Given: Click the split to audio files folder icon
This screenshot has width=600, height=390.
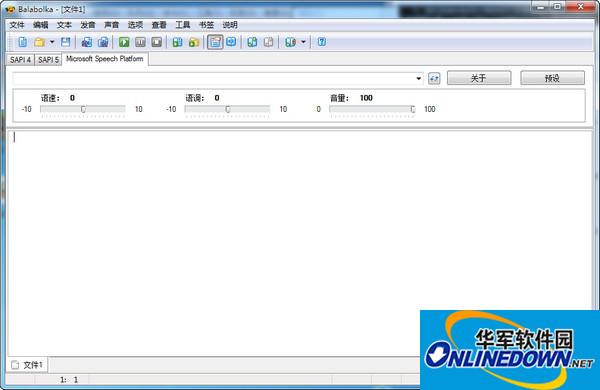Looking at the screenshot, I should click(x=194, y=42).
